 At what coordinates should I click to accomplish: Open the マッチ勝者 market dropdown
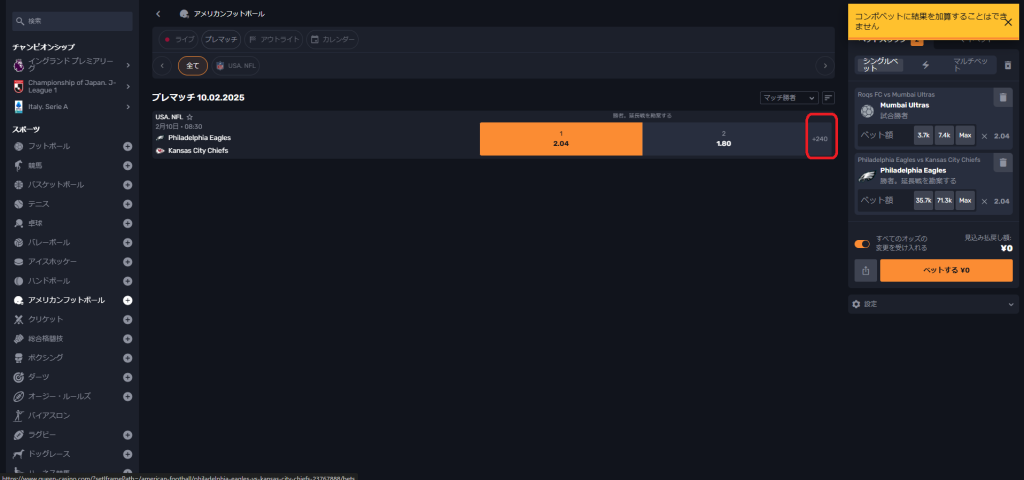pyautogui.click(x=789, y=98)
